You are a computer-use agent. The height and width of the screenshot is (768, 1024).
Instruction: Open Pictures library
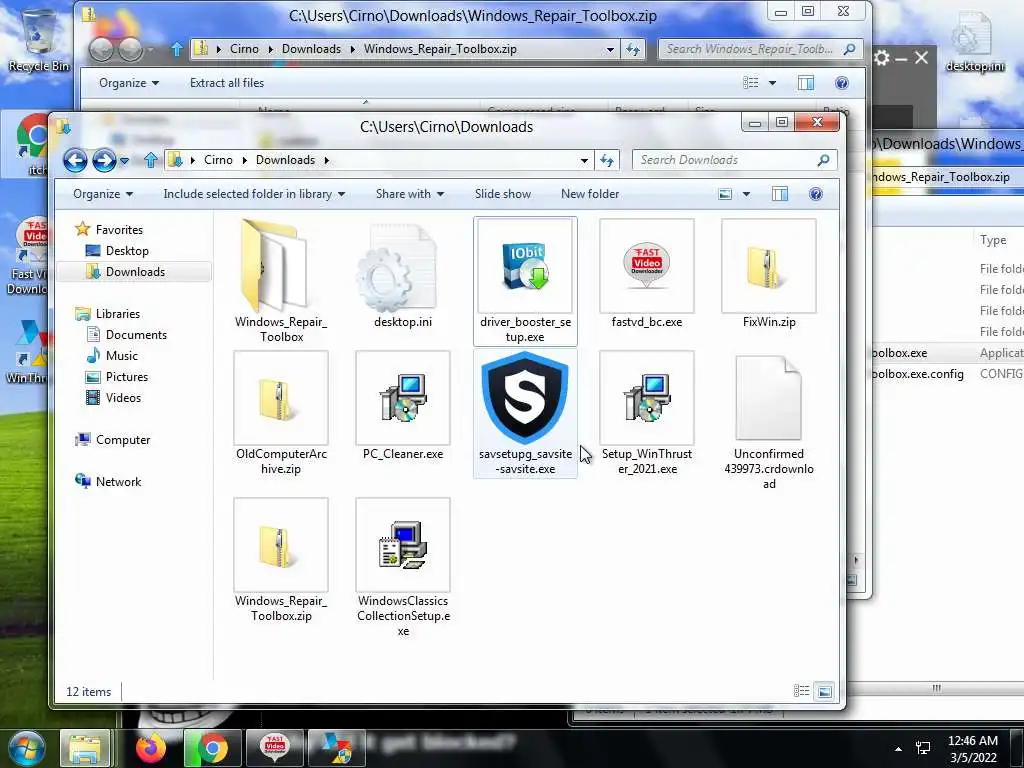pos(127,377)
